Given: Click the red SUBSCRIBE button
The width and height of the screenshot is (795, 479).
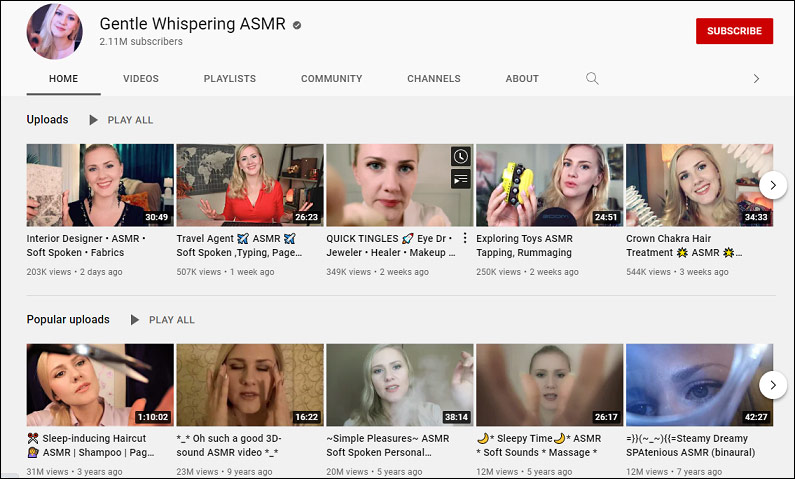Looking at the screenshot, I should 734,31.
